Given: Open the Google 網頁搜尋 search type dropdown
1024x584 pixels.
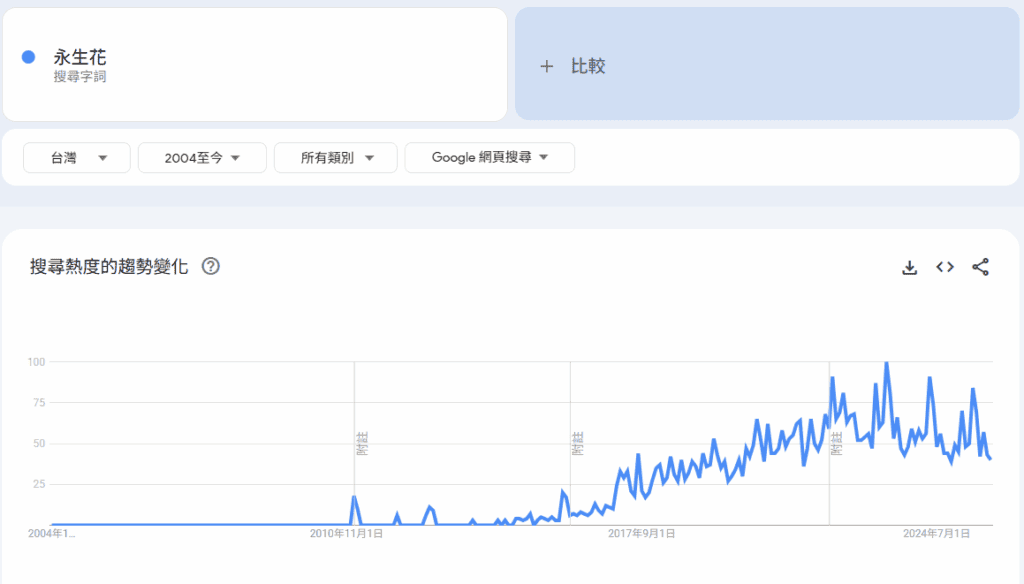Looking at the screenshot, I should [489, 157].
